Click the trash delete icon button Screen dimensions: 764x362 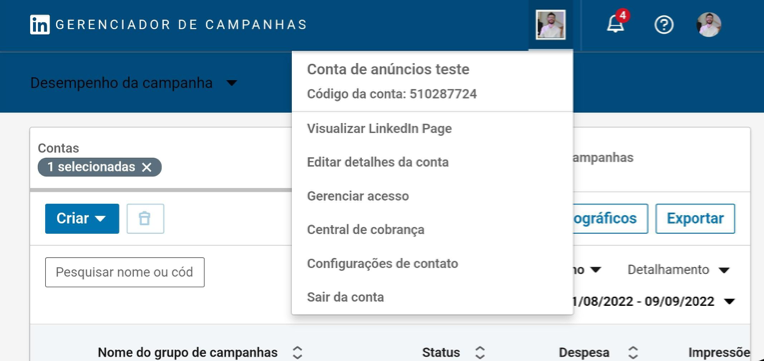(x=145, y=219)
